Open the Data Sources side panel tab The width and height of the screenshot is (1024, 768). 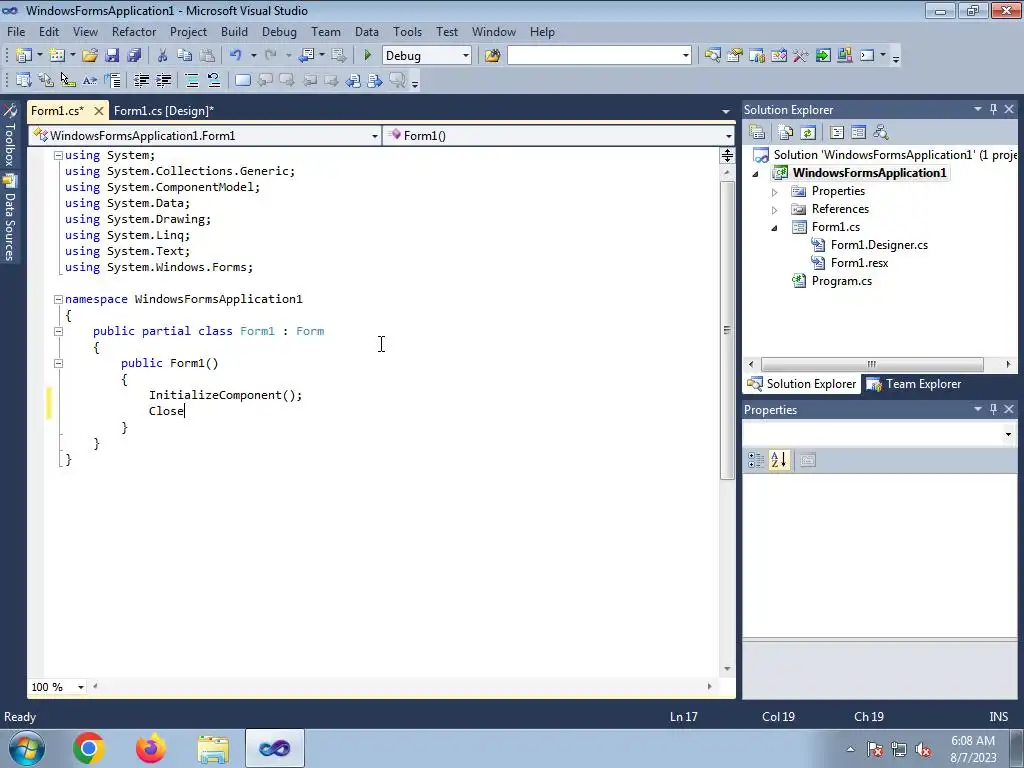10,219
